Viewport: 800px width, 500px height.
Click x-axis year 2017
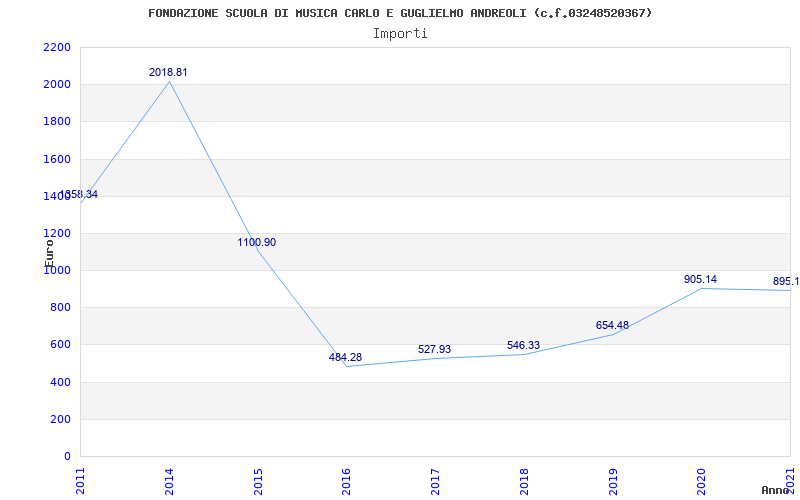pyautogui.click(x=436, y=481)
